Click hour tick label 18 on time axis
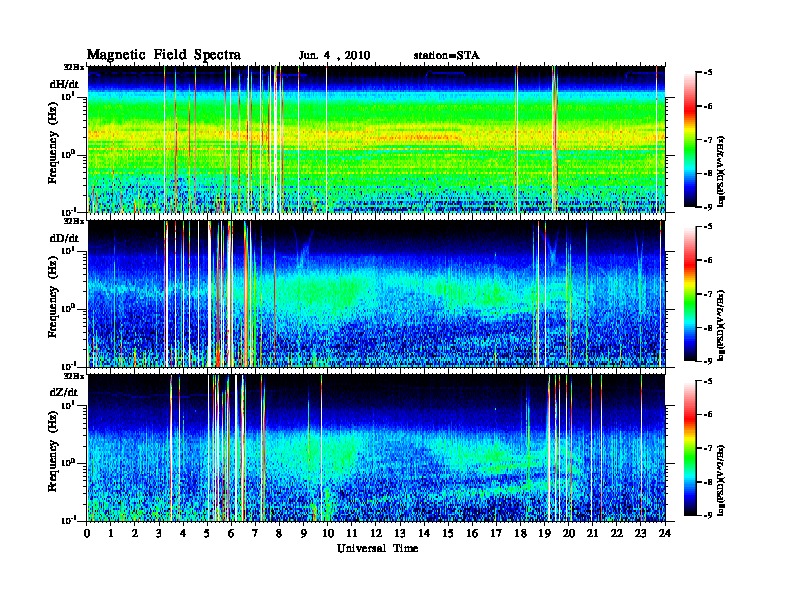This screenshot has height=612, width=792. point(521,533)
